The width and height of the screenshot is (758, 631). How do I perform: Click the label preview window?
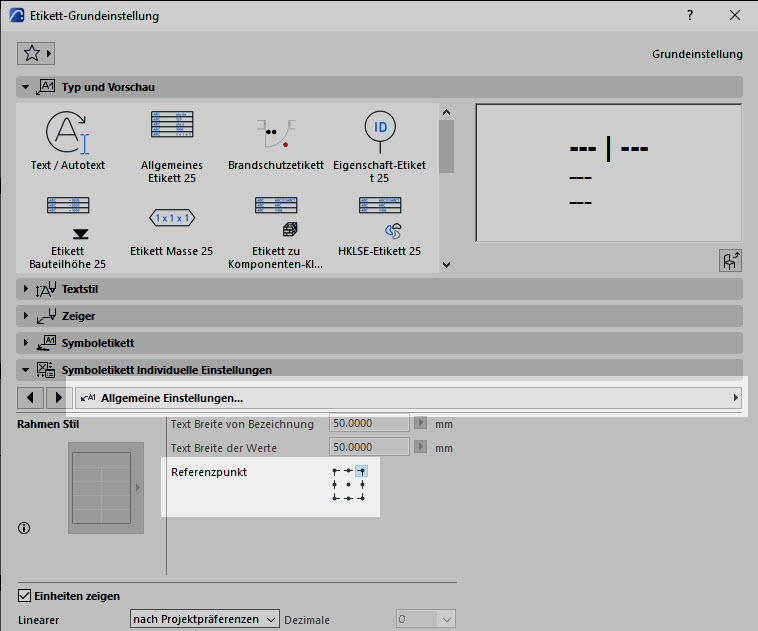609,173
